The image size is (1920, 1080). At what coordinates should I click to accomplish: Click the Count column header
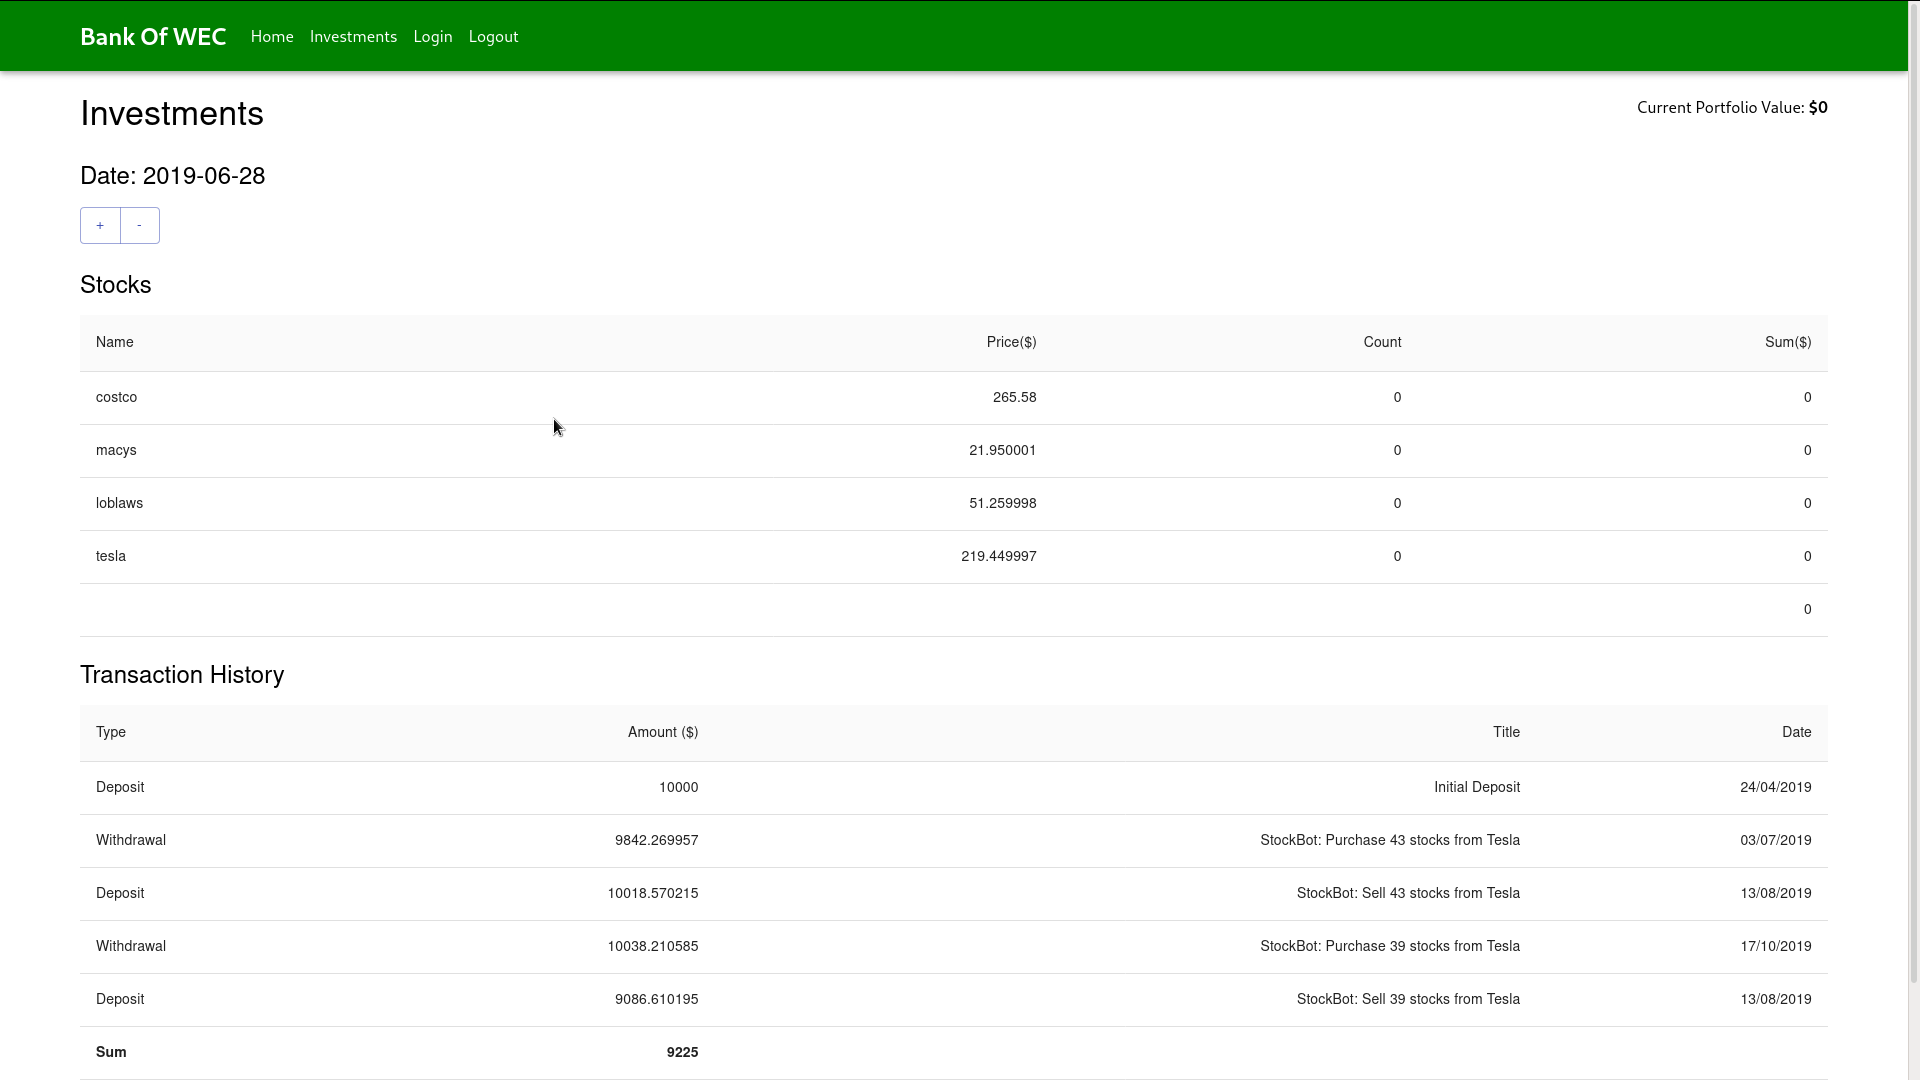click(1382, 343)
